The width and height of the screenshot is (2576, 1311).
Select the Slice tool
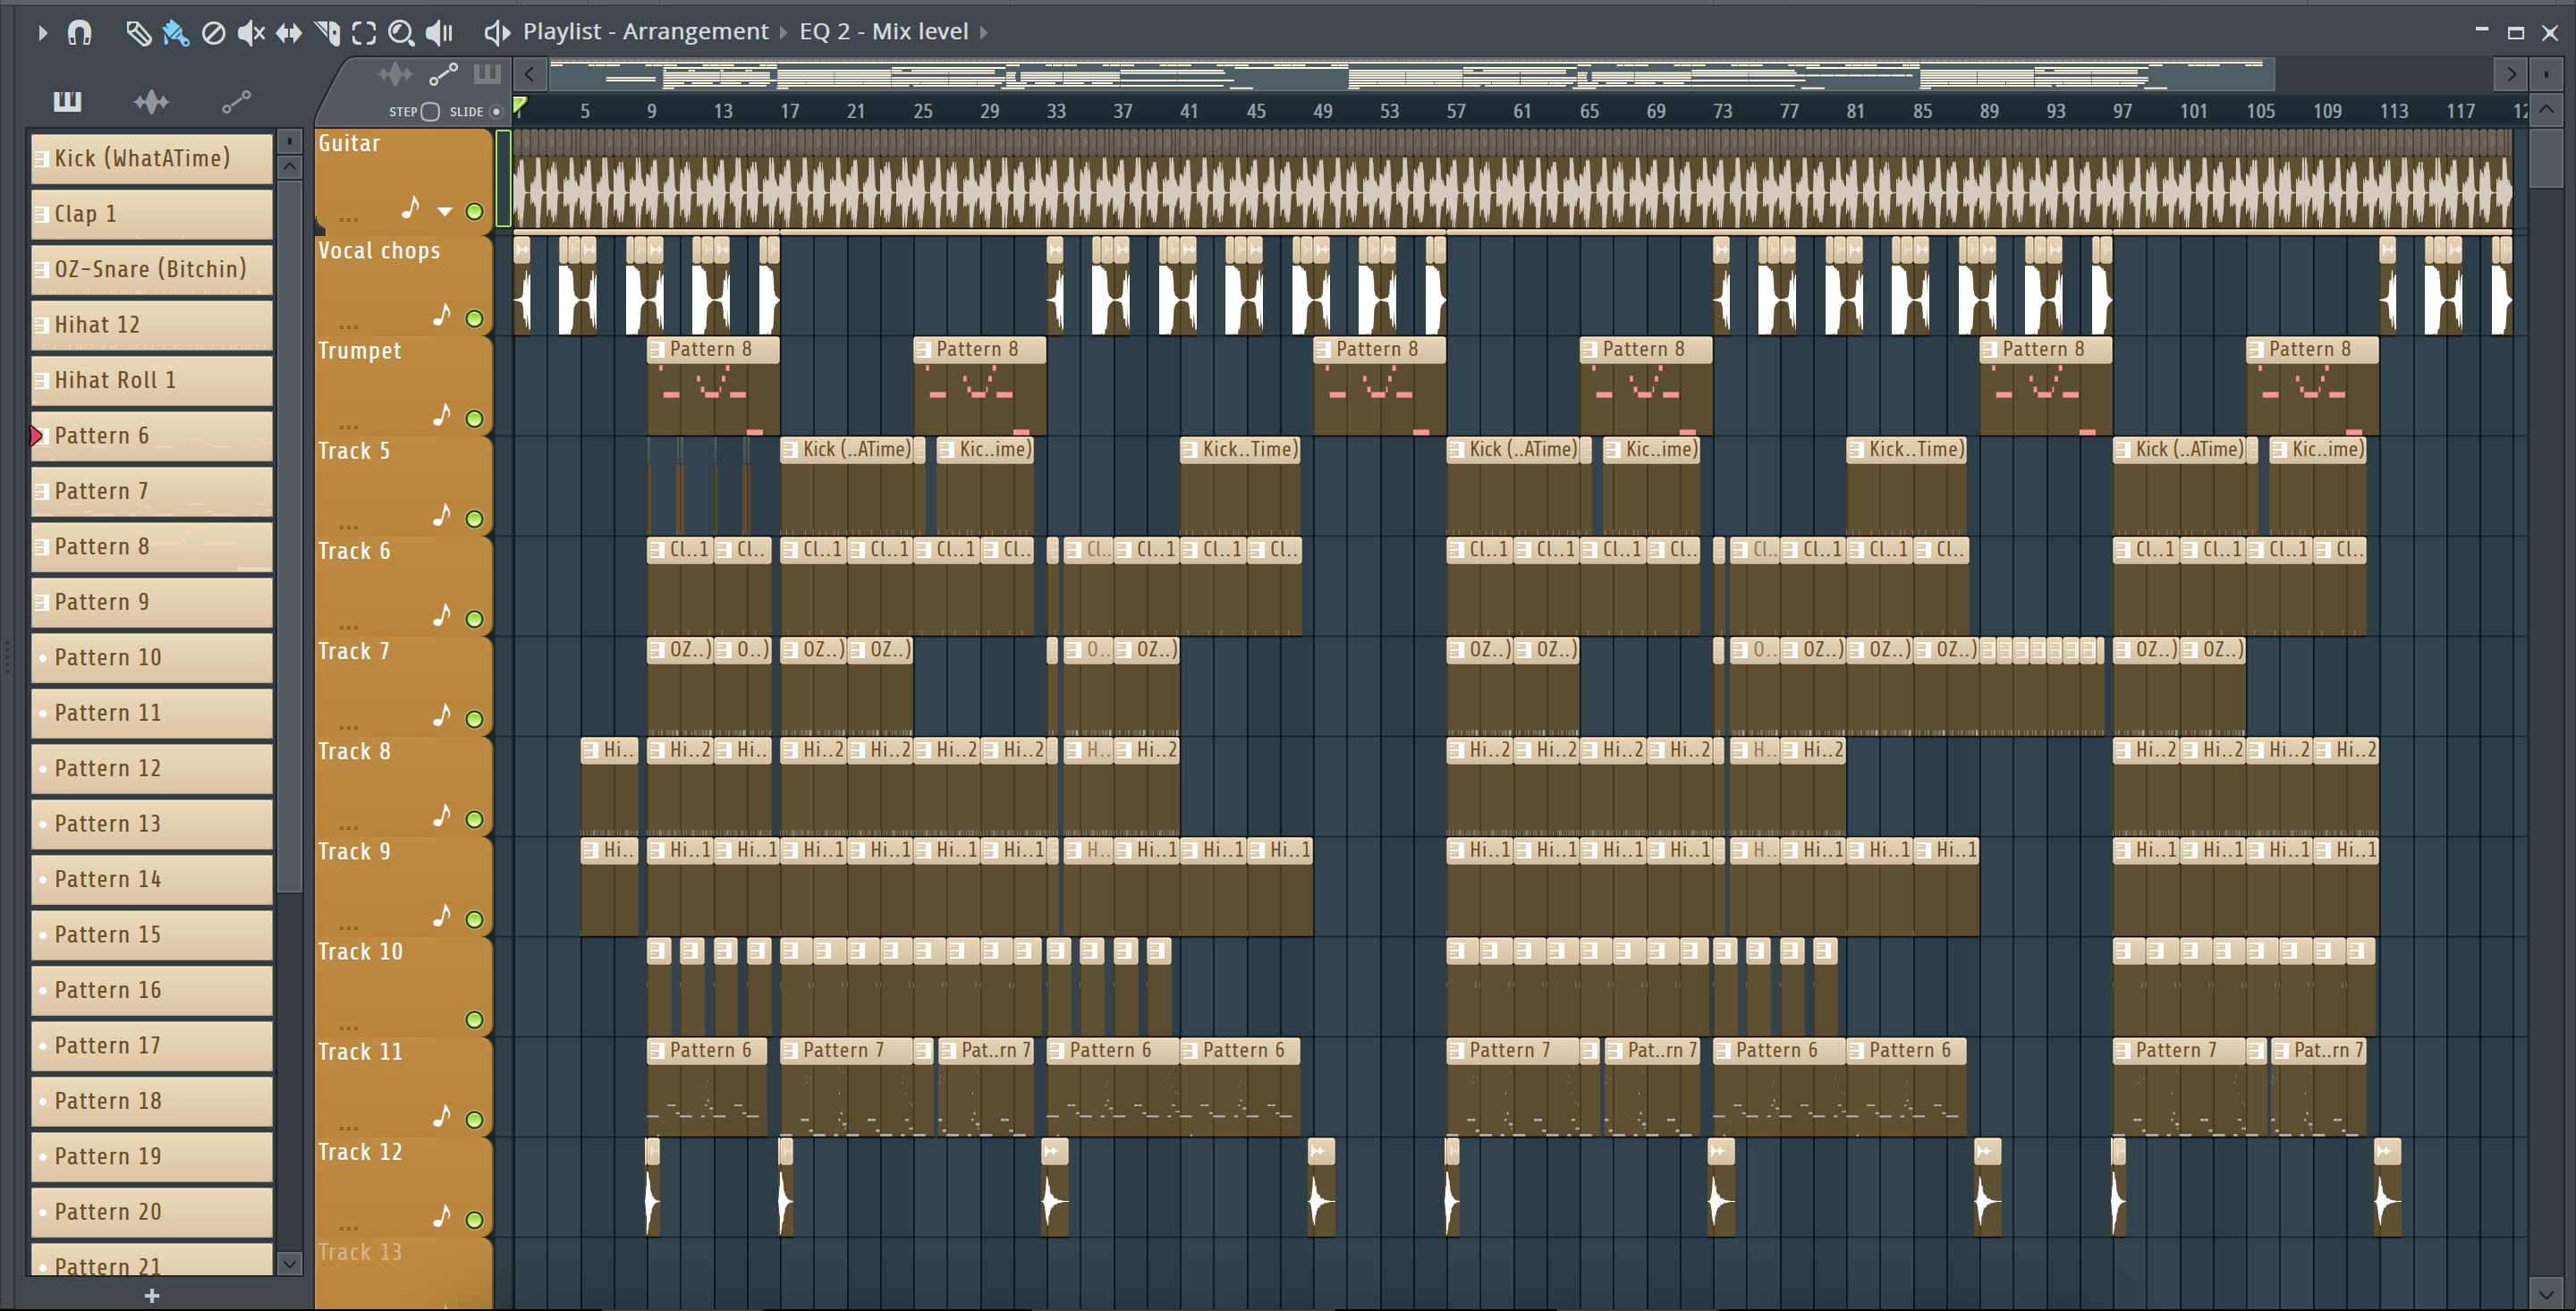(327, 33)
